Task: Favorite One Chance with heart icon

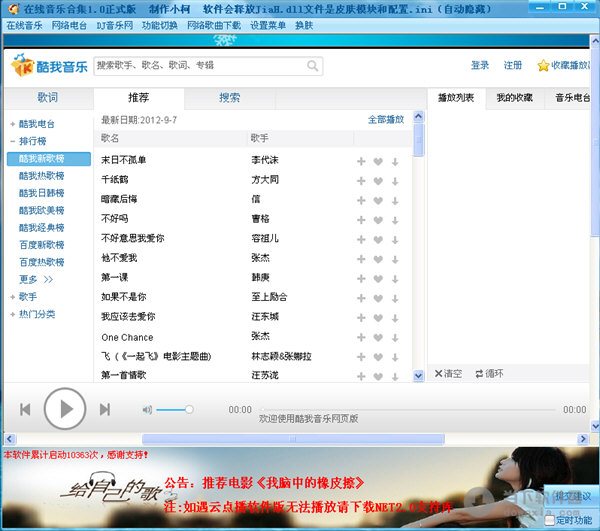Action: (x=378, y=337)
